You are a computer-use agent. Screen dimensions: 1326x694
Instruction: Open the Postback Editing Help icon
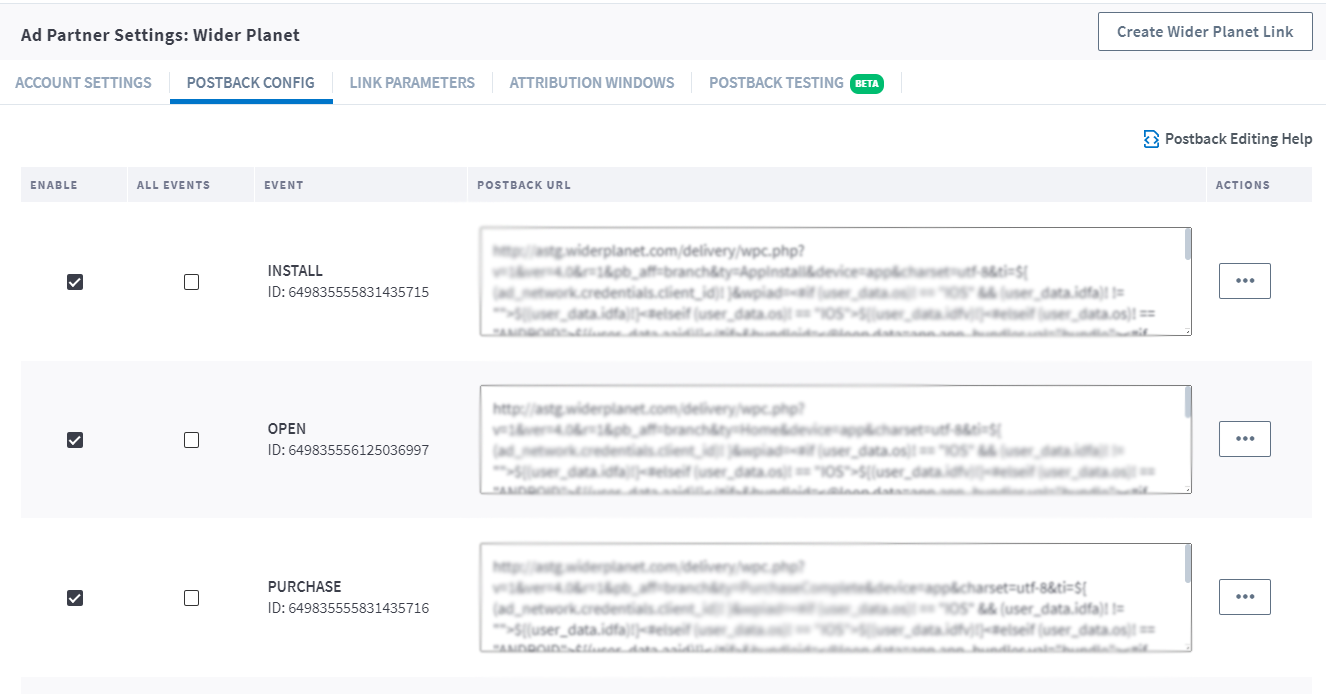tap(1151, 139)
